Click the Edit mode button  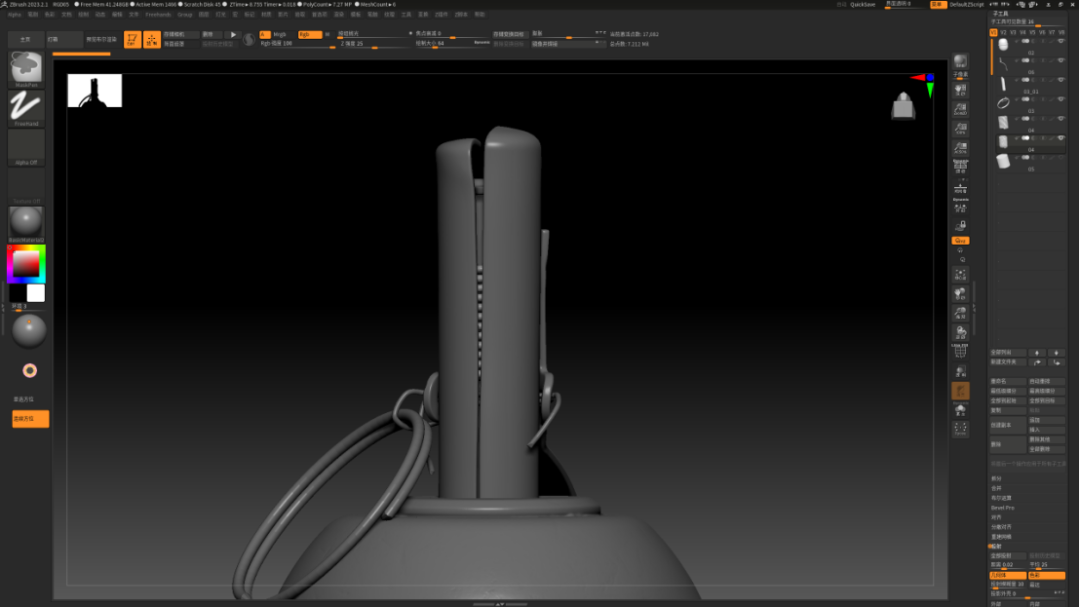coord(132,39)
